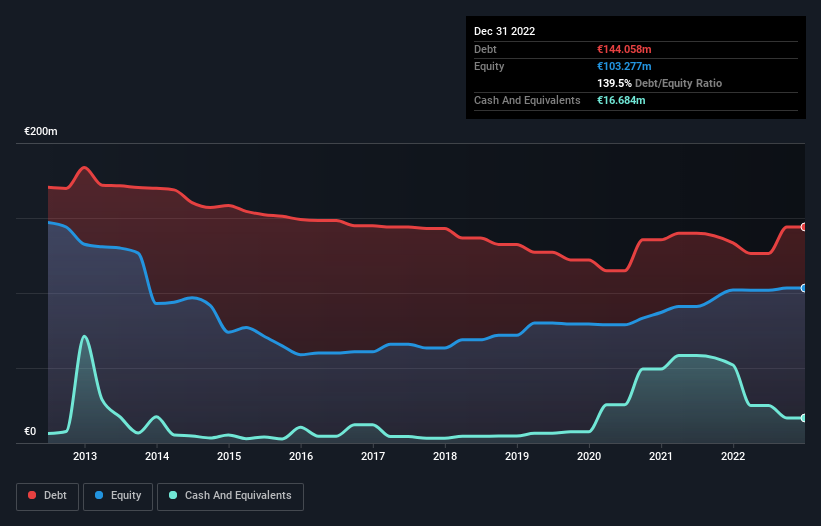Viewport: 821px width, 526px height.
Task: Click the €0 y-axis label
Action: coord(30,431)
